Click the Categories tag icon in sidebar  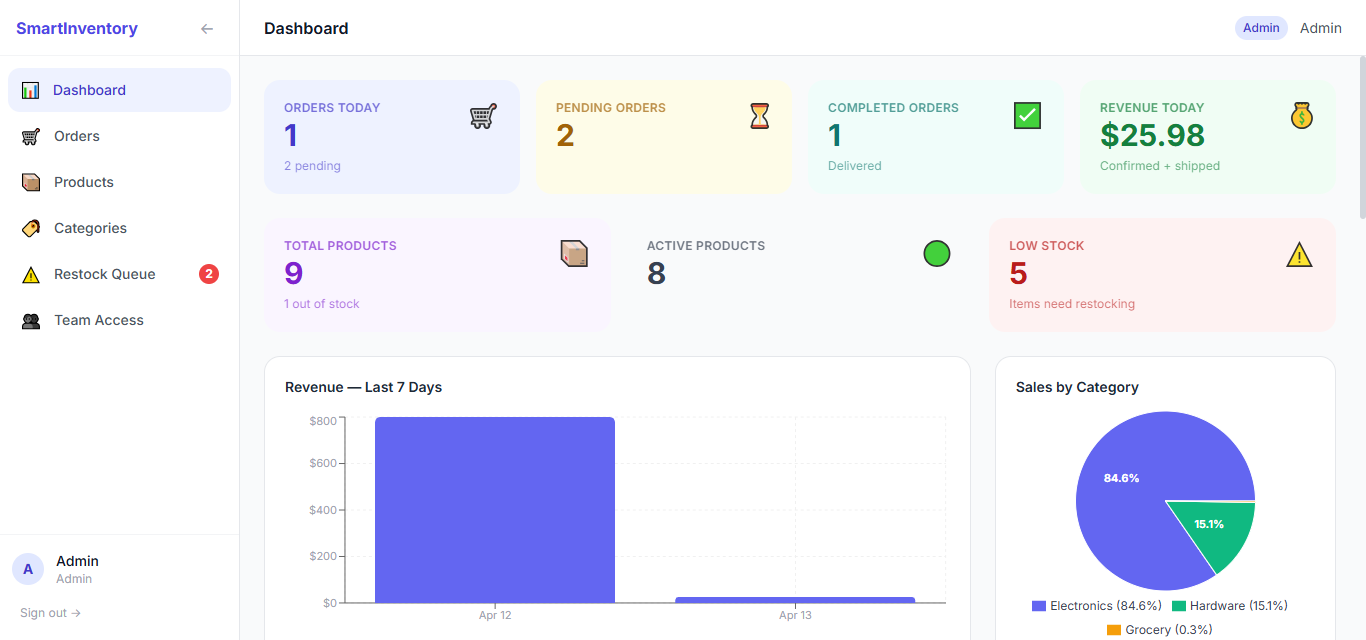click(x=31, y=228)
